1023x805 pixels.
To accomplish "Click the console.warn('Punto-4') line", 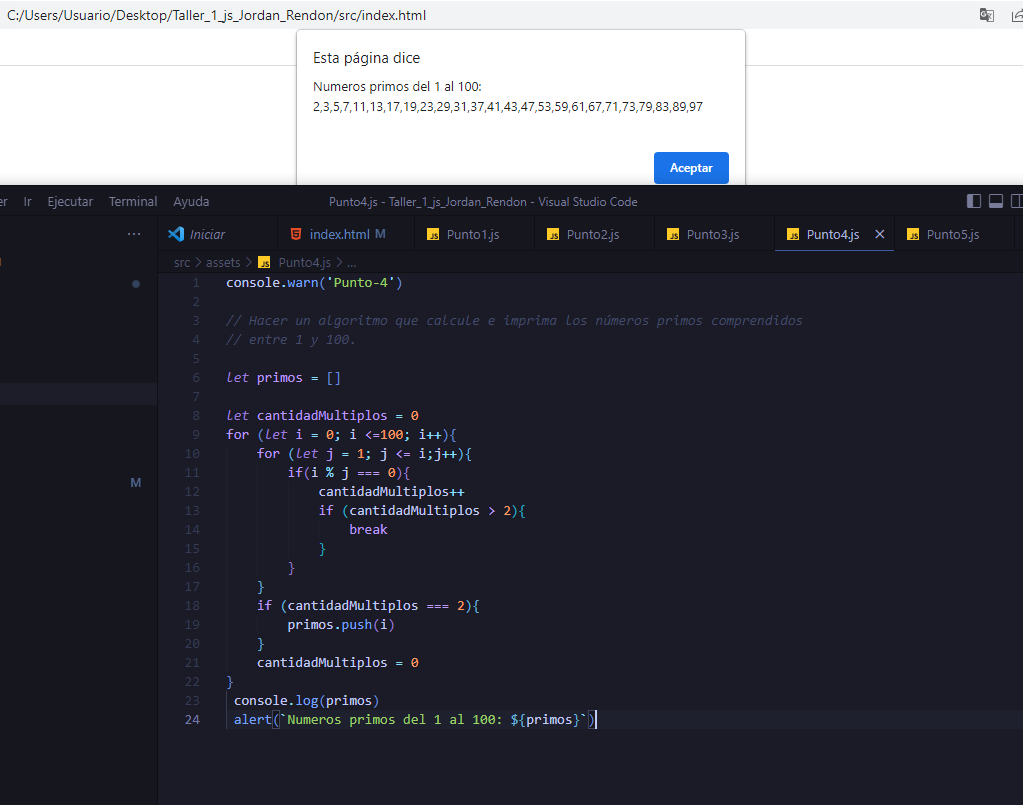I will point(314,282).
